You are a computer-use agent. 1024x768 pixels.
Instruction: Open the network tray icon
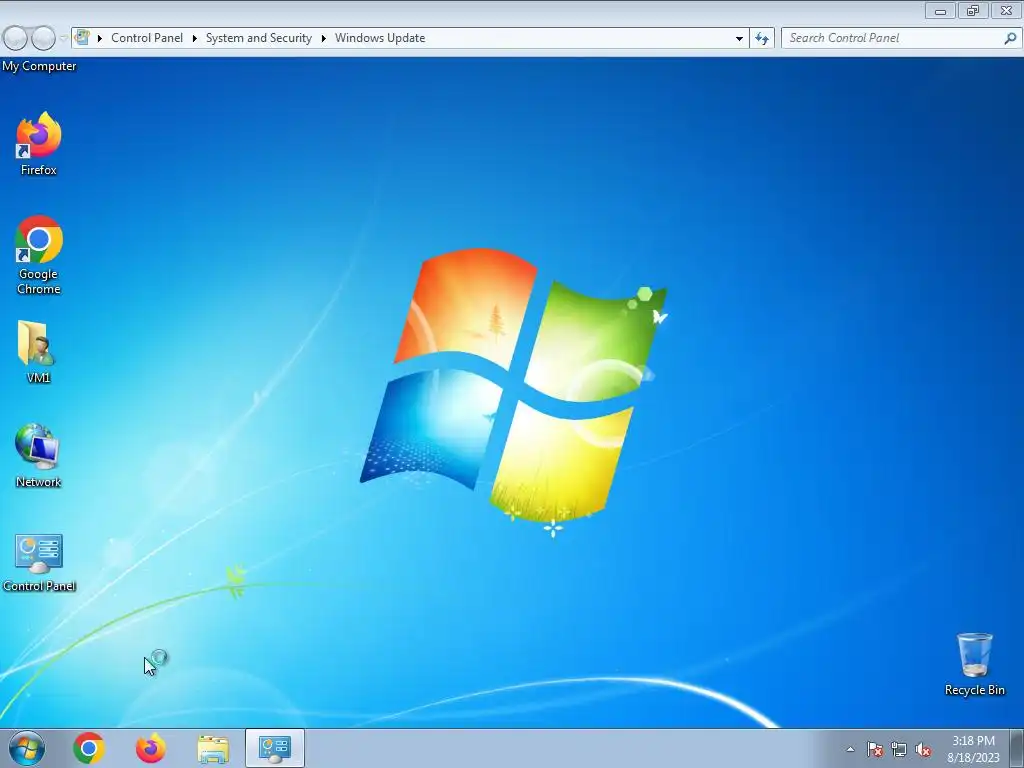point(899,749)
